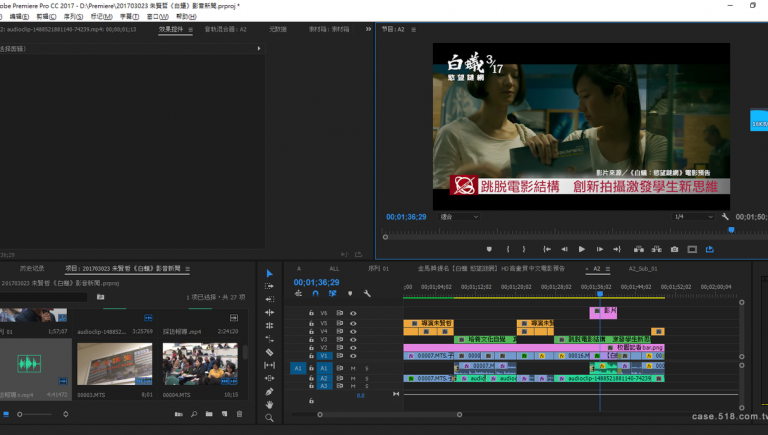Select the Slide tool

pos(269,379)
